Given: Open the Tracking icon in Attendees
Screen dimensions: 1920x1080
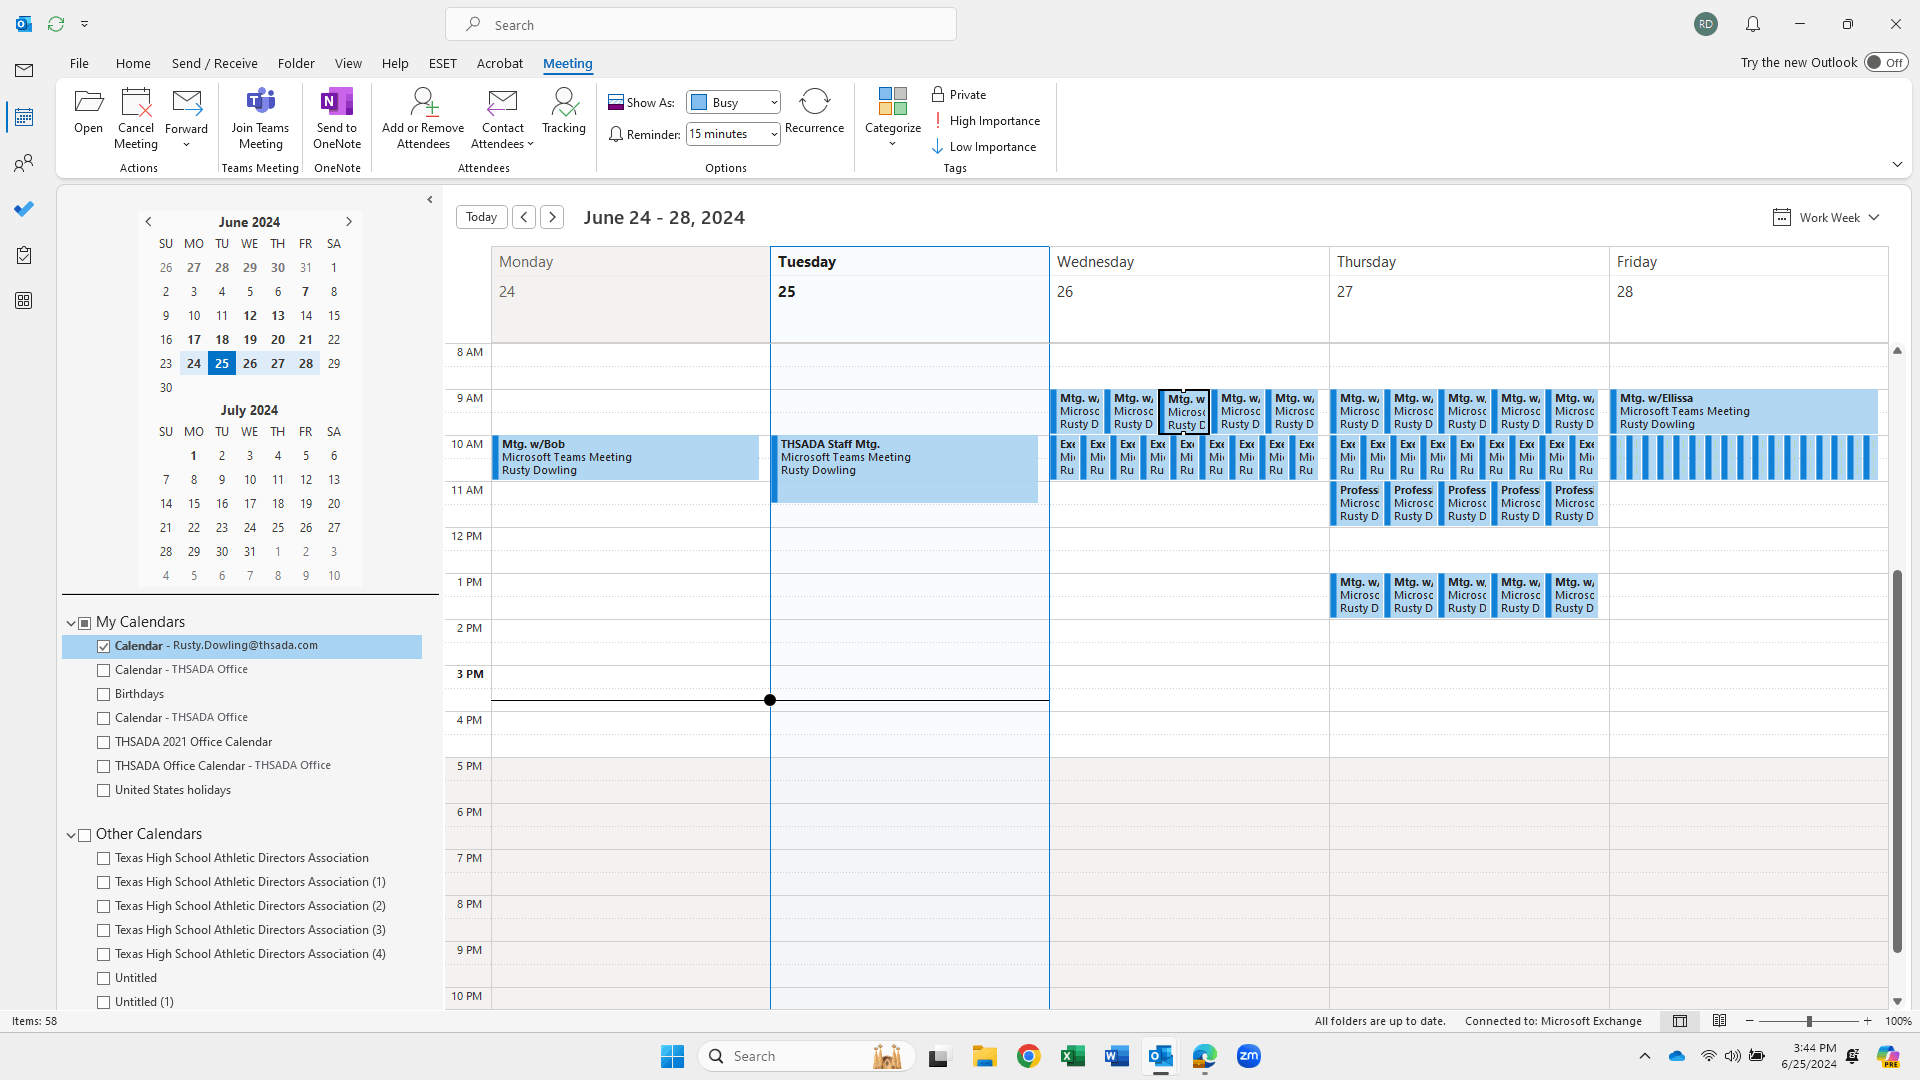Looking at the screenshot, I should point(563,103).
